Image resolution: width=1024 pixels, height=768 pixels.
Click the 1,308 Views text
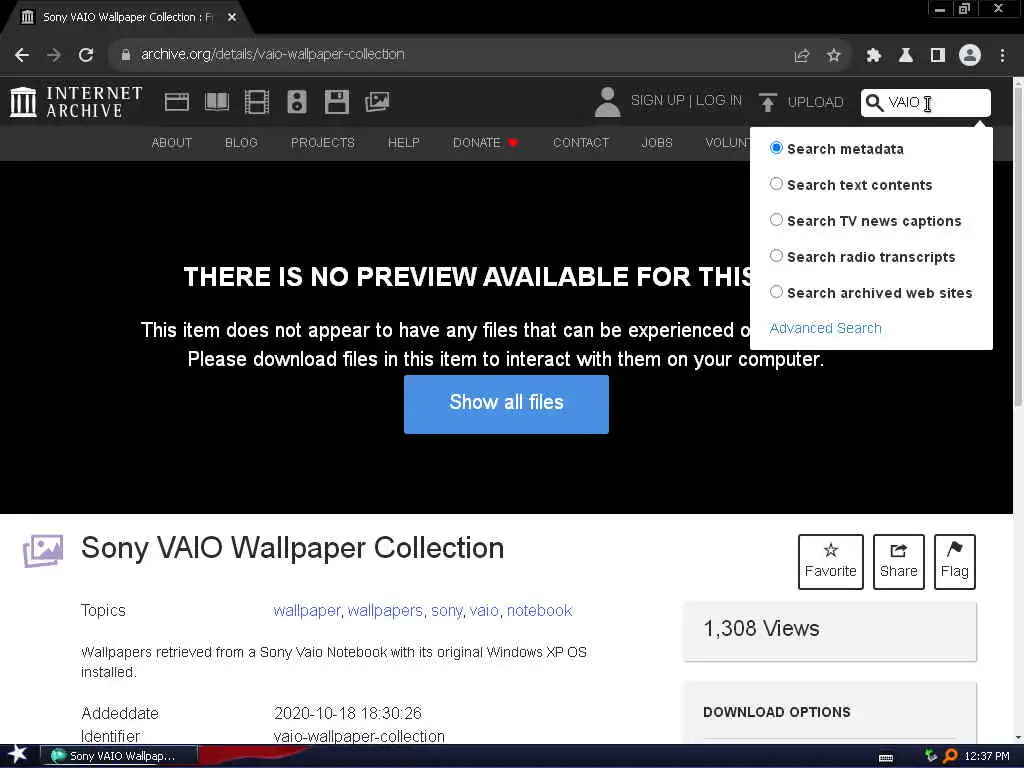[761, 628]
